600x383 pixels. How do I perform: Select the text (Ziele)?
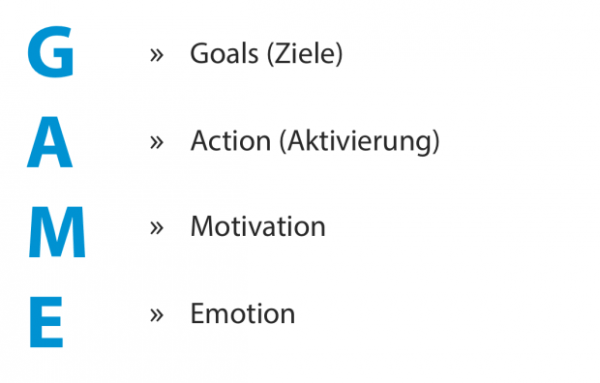click(305, 54)
